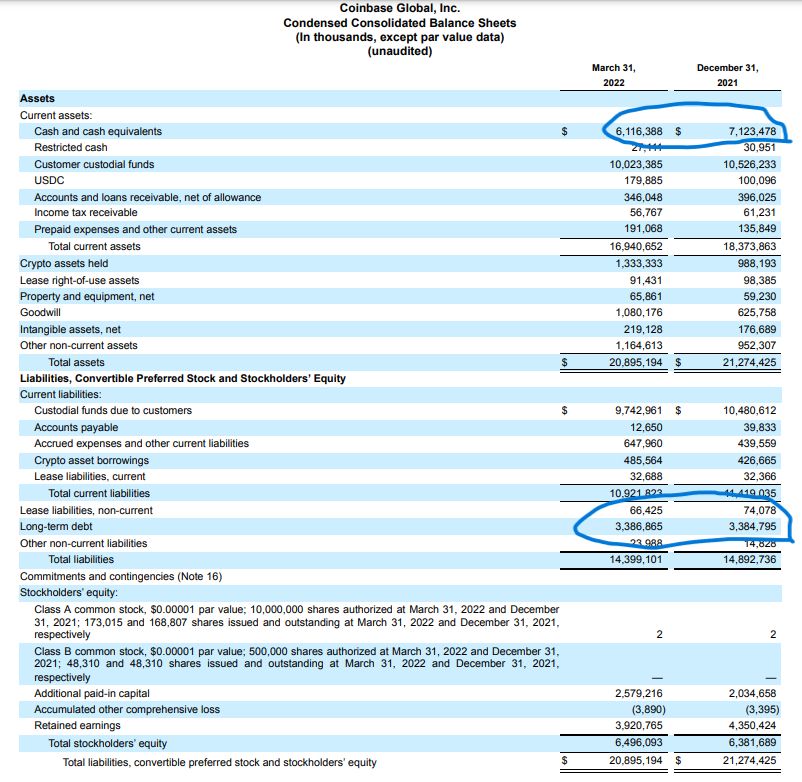Click the Retained earnings value 3,920,765
The width and height of the screenshot is (802, 782).
pyautogui.click(x=639, y=725)
